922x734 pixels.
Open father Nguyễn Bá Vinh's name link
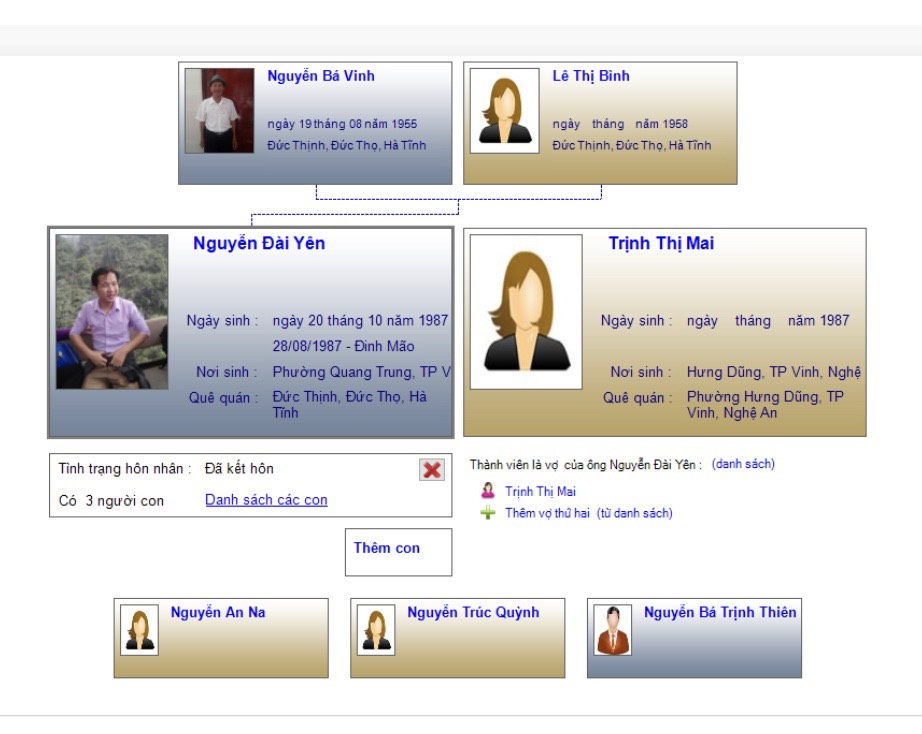coord(321,76)
